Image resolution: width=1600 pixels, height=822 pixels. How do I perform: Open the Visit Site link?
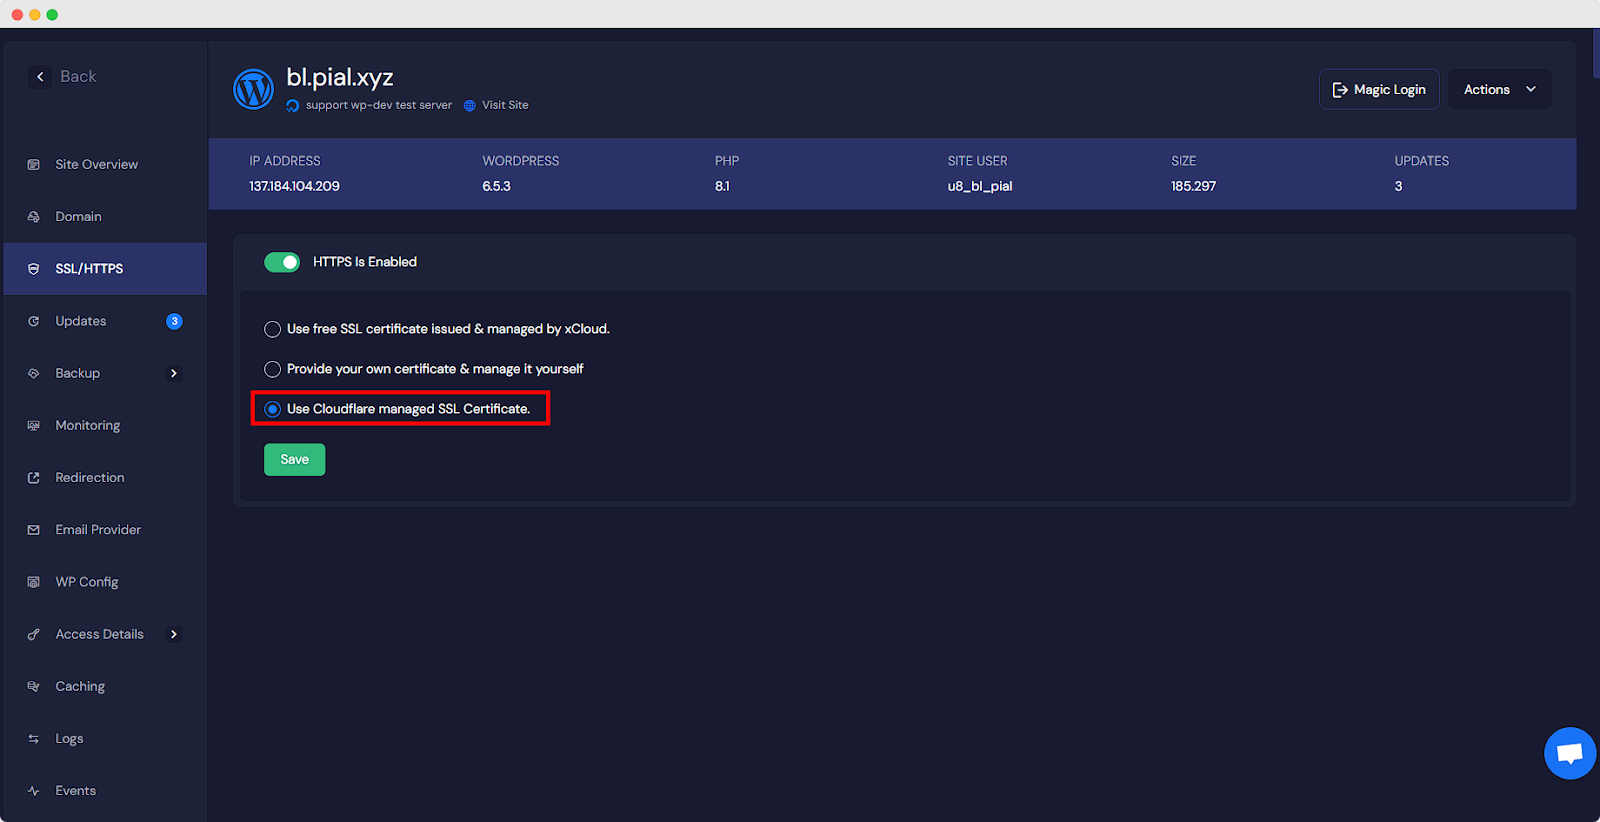pyautogui.click(x=504, y=105)
